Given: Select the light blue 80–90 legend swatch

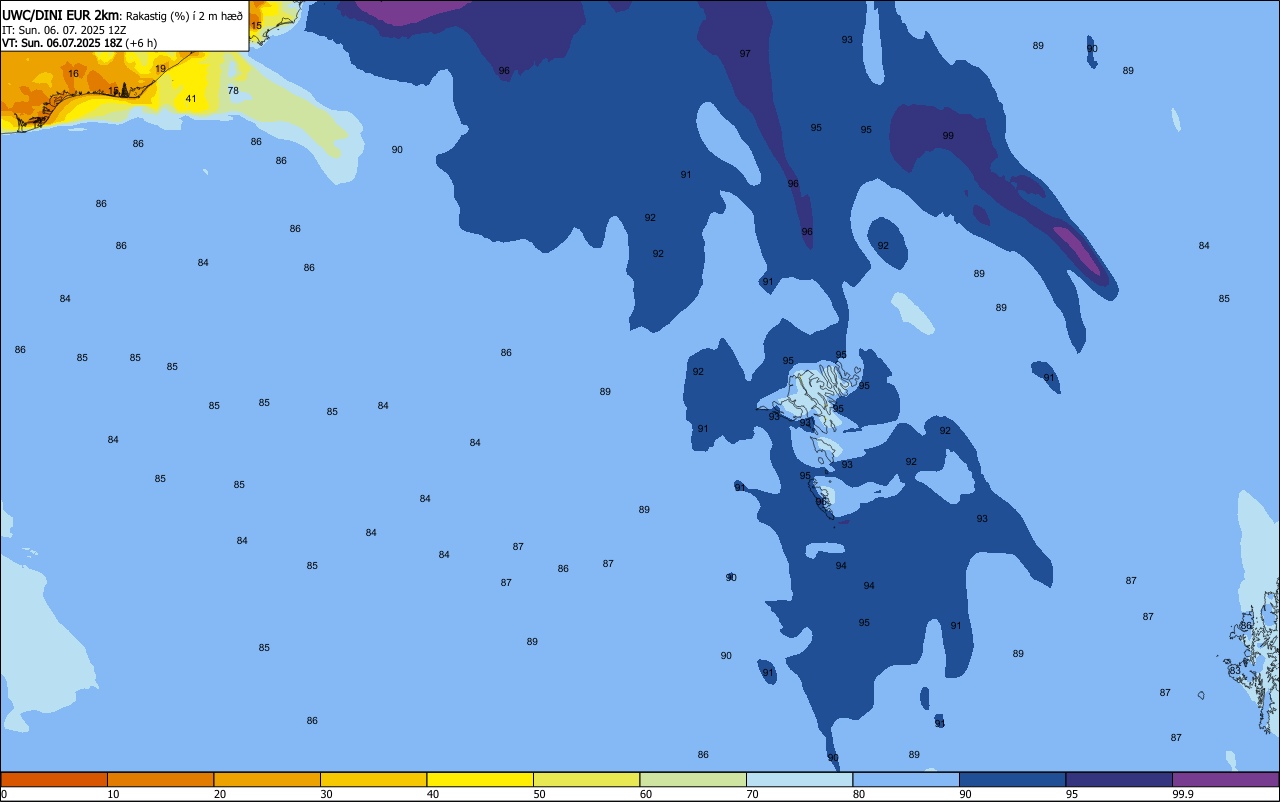Looking at the screenshot, I should tap(906, 780).
